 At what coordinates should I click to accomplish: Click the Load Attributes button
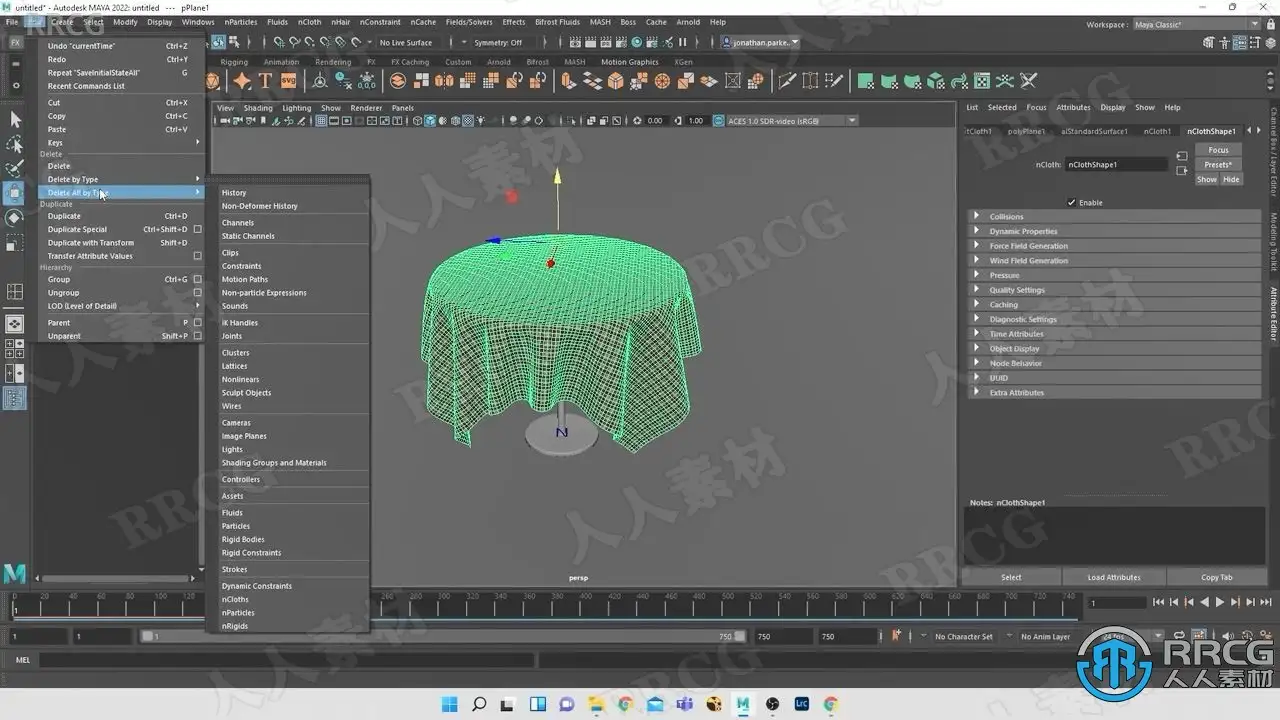coord(1114,577)
